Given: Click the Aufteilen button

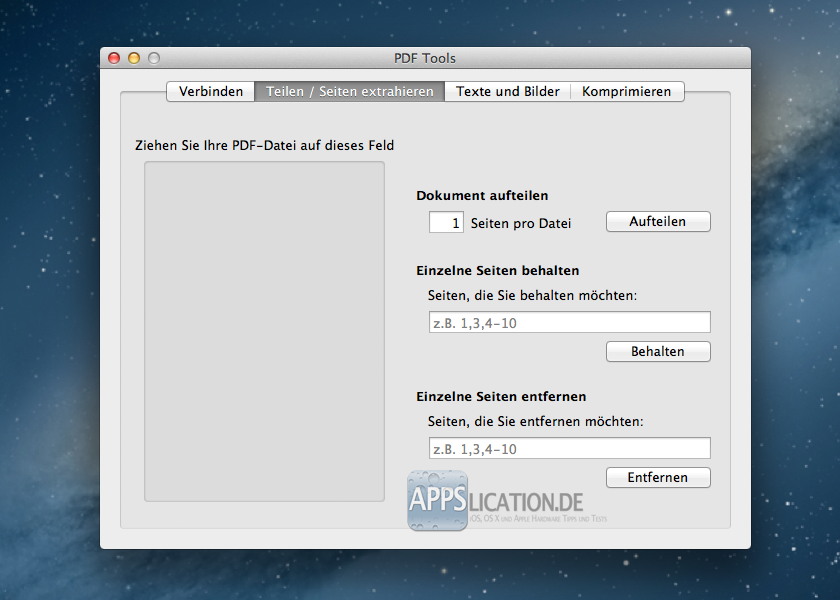Looking at the screenshot, I should [x=658, y=222].
